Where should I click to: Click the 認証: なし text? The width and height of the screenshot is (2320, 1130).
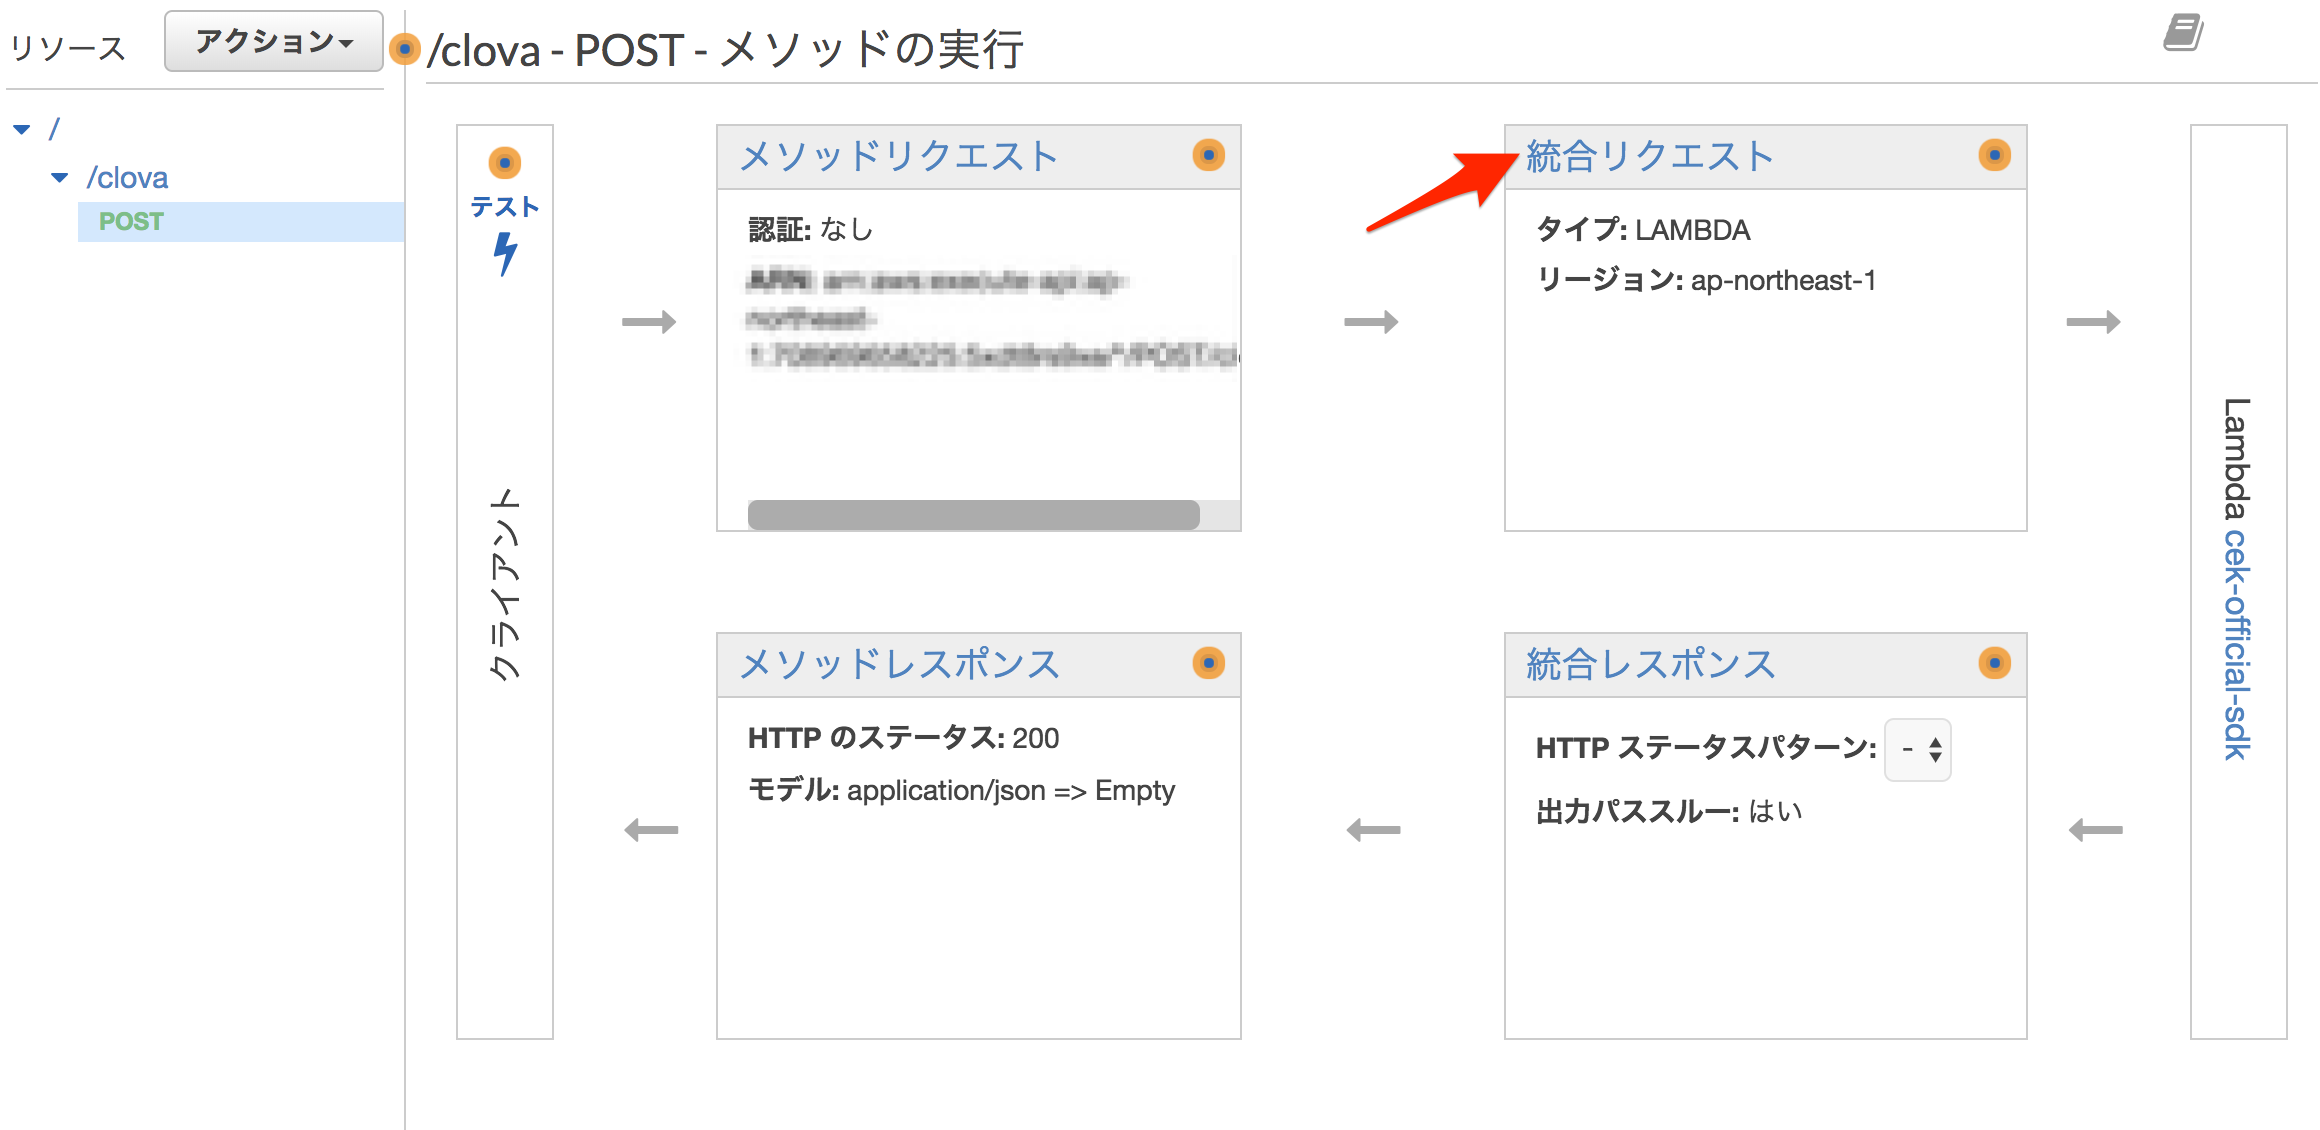[x=811, y=230]
